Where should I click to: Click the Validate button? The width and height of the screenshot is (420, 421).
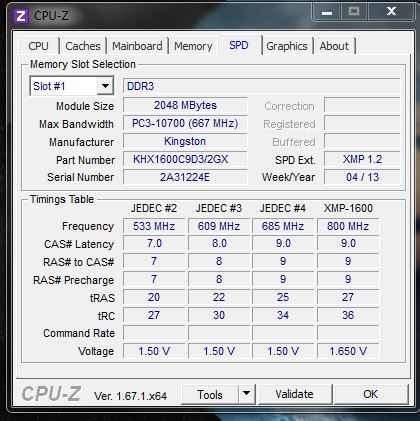pos(294,394)
